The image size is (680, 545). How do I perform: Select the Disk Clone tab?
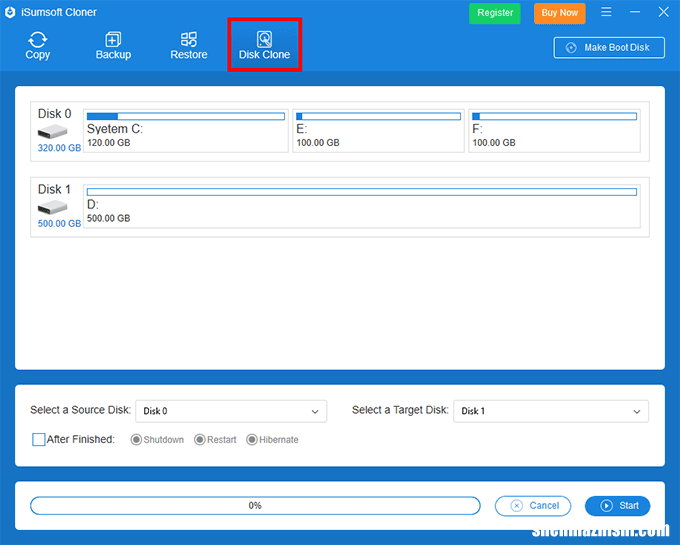[x=265, y=45]
